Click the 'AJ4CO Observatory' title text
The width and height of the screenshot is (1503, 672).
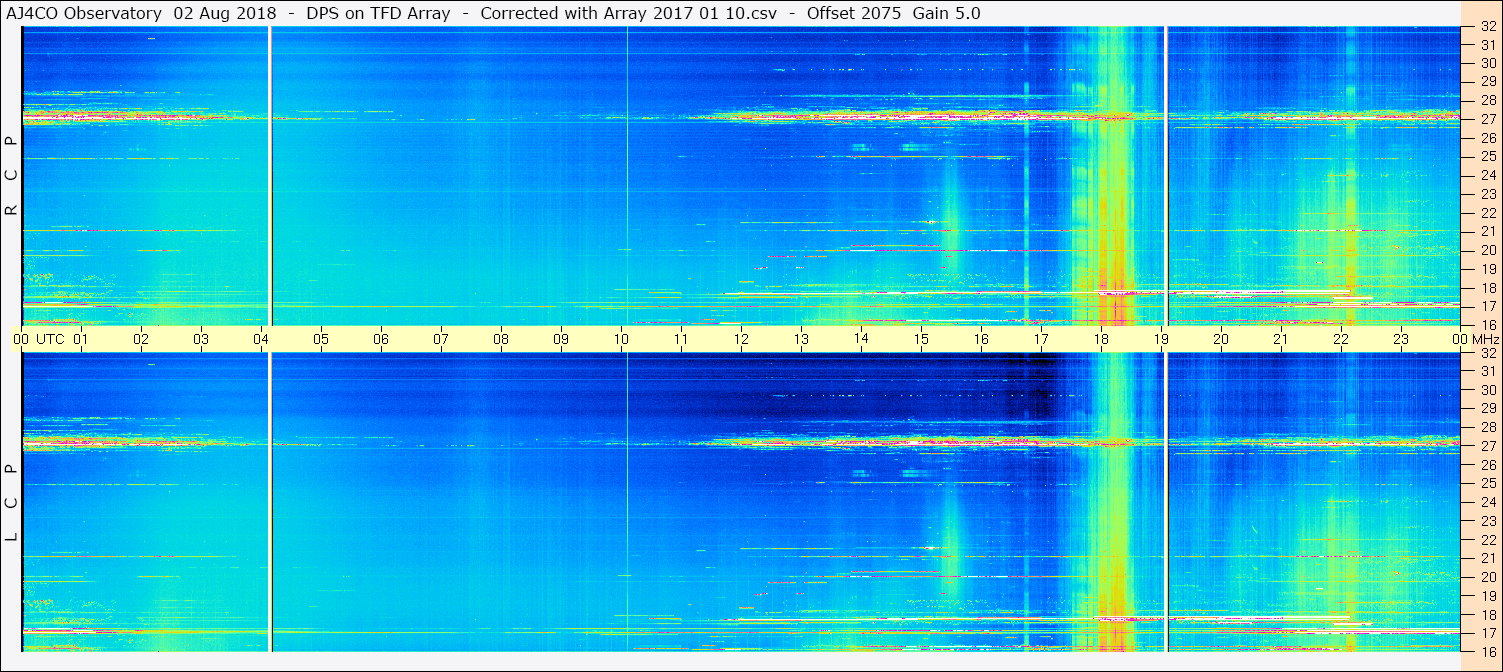pyautogui.click(x=86, y=14)
